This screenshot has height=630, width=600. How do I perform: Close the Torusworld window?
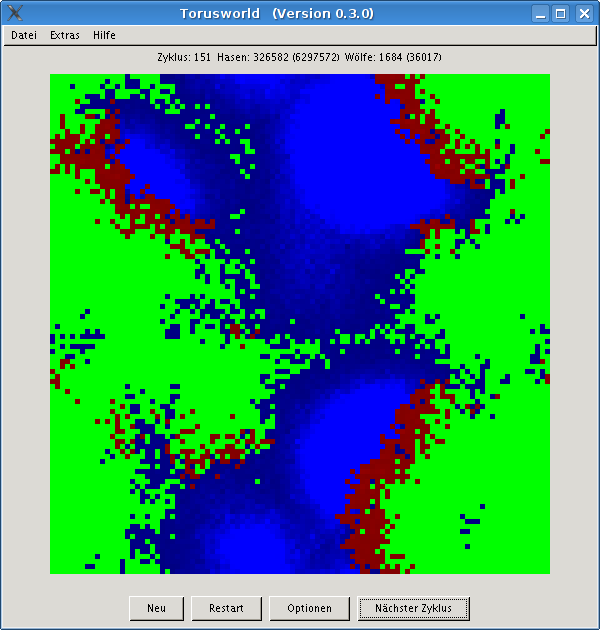(583, 13)
